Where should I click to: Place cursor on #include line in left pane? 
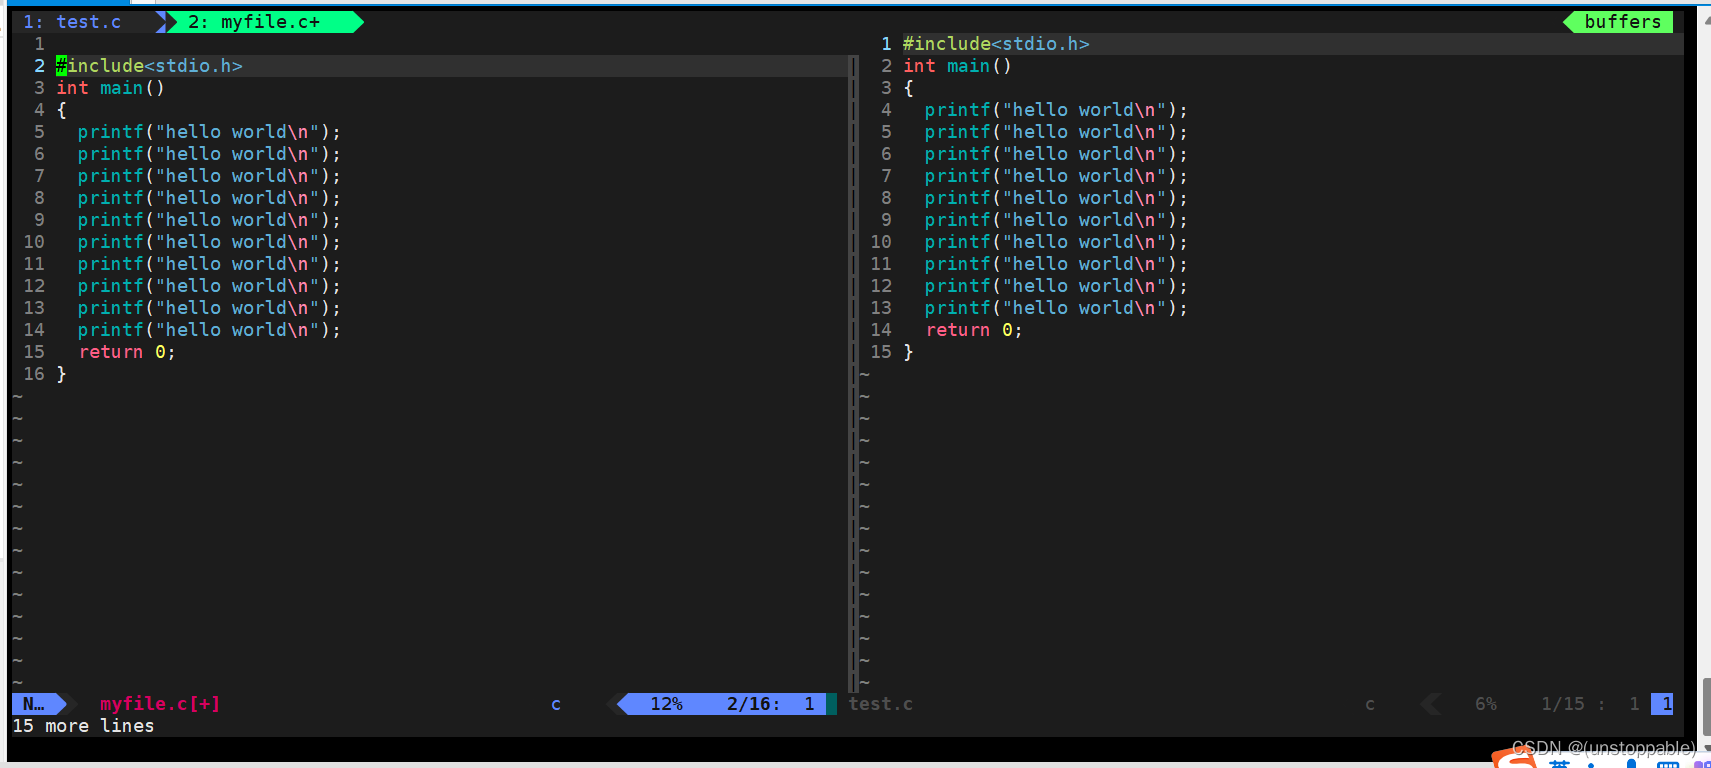click(x=149, y=66)
